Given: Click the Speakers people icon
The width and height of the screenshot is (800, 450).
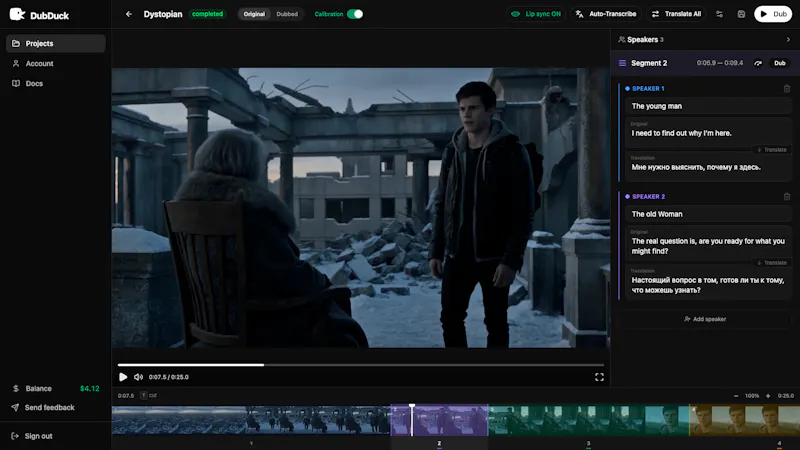Looking at the screenshot, I should pos(621,39).
